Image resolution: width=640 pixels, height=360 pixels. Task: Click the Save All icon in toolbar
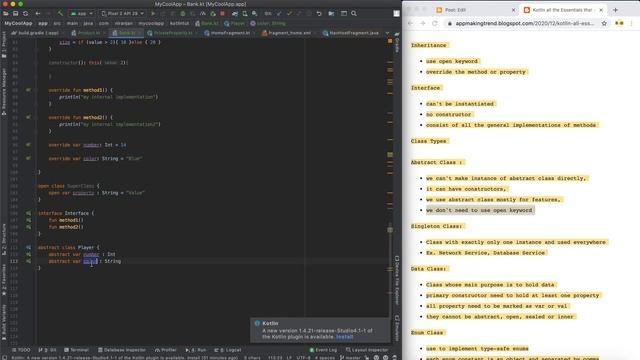16,13
